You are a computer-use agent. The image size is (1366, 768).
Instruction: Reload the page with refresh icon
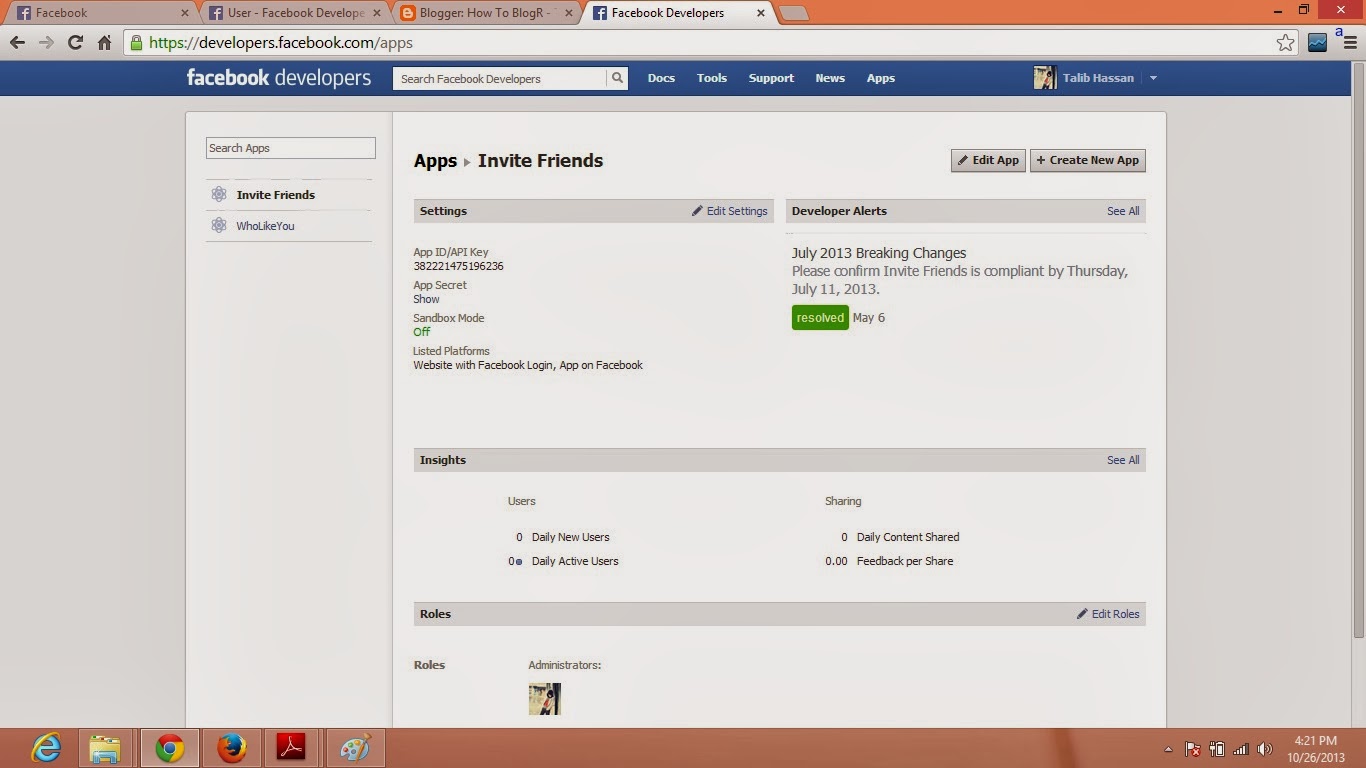pos(75,43)
